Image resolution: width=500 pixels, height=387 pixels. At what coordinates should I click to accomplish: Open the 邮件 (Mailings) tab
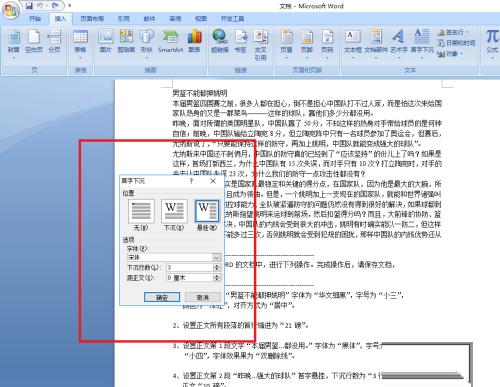(x=149, y=19)
